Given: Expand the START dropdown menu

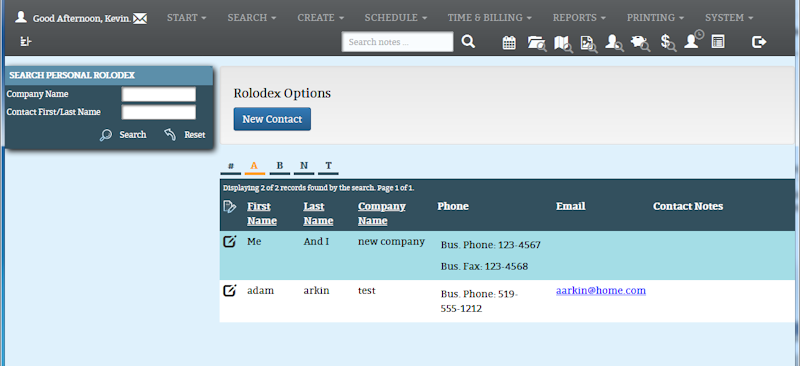Looking at the screenshot, I should pos(186,17).
